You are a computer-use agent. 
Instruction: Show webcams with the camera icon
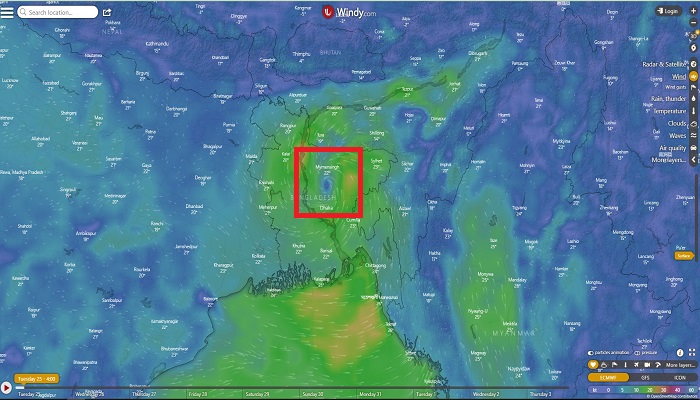pos(647,365)
